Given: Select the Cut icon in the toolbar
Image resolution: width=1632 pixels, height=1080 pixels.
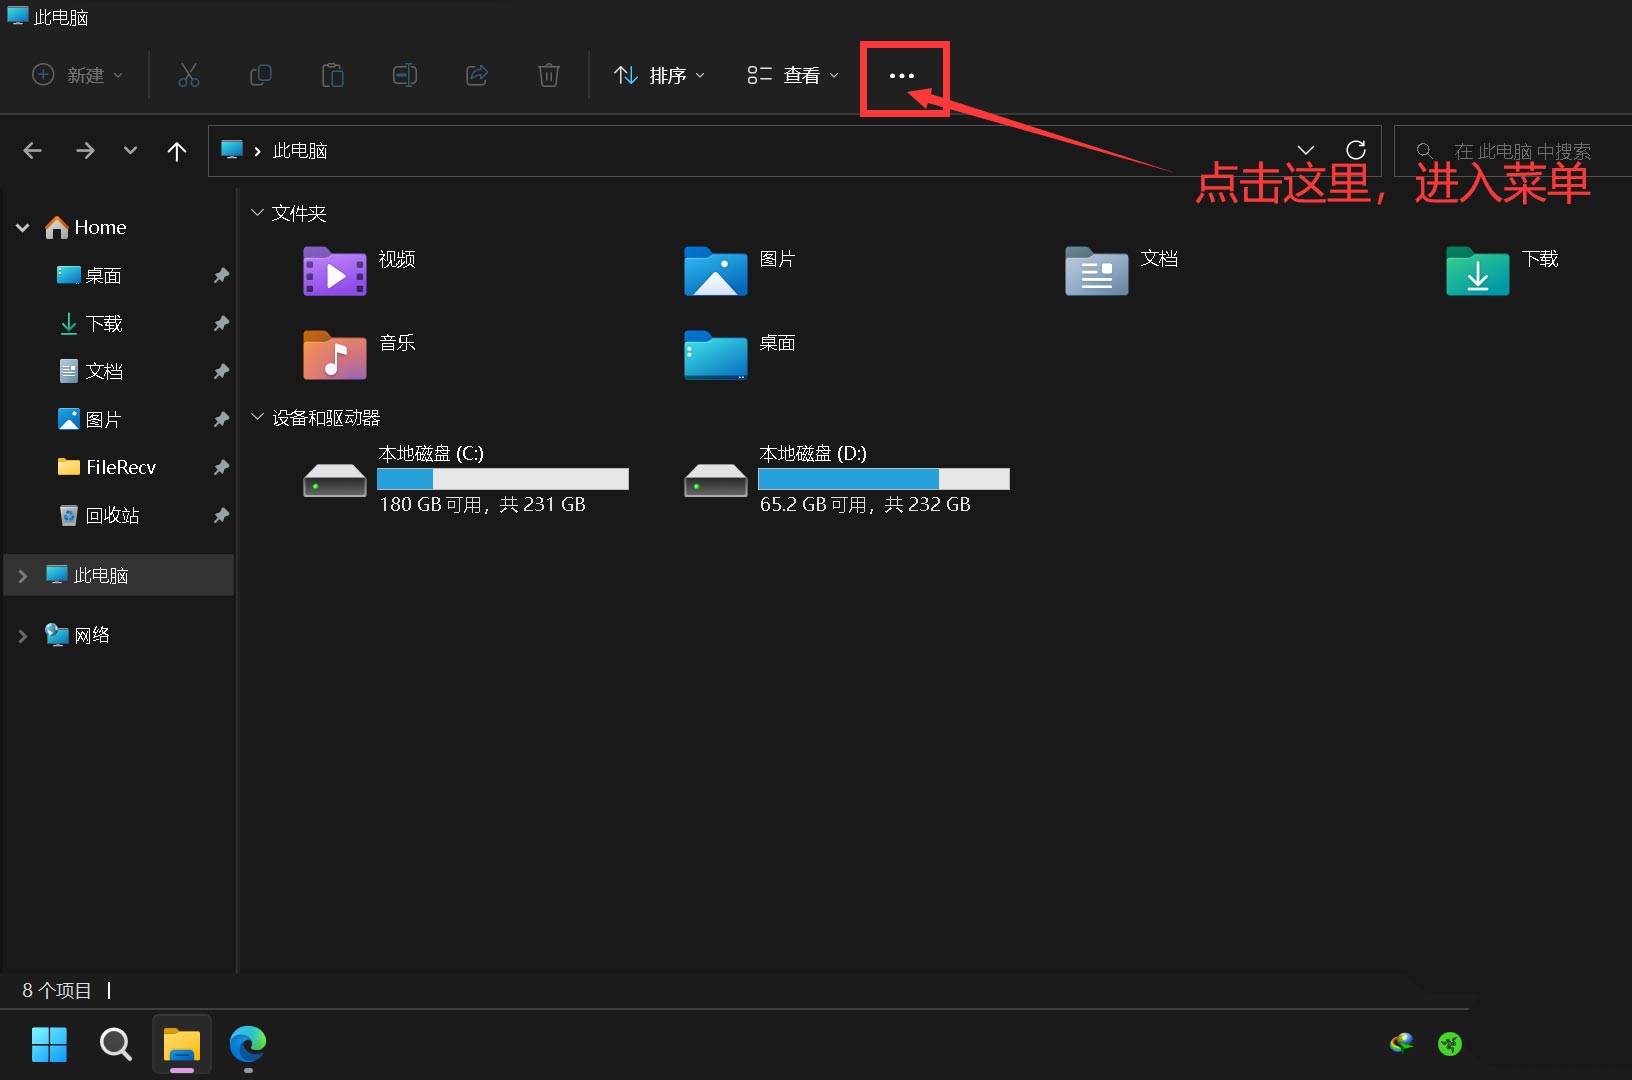Looking at the screenshot, I should tap(189, 75).
